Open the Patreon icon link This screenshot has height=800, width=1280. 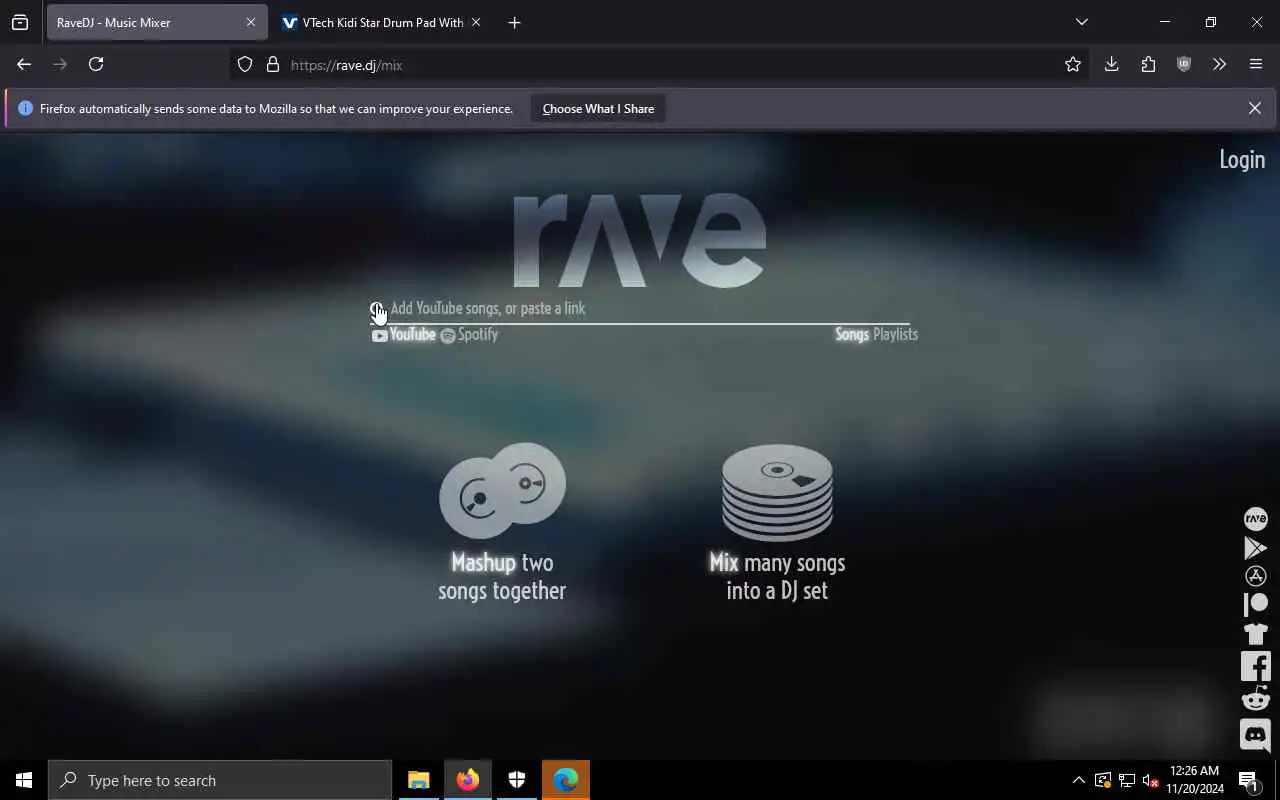[x=1255, y=604]
